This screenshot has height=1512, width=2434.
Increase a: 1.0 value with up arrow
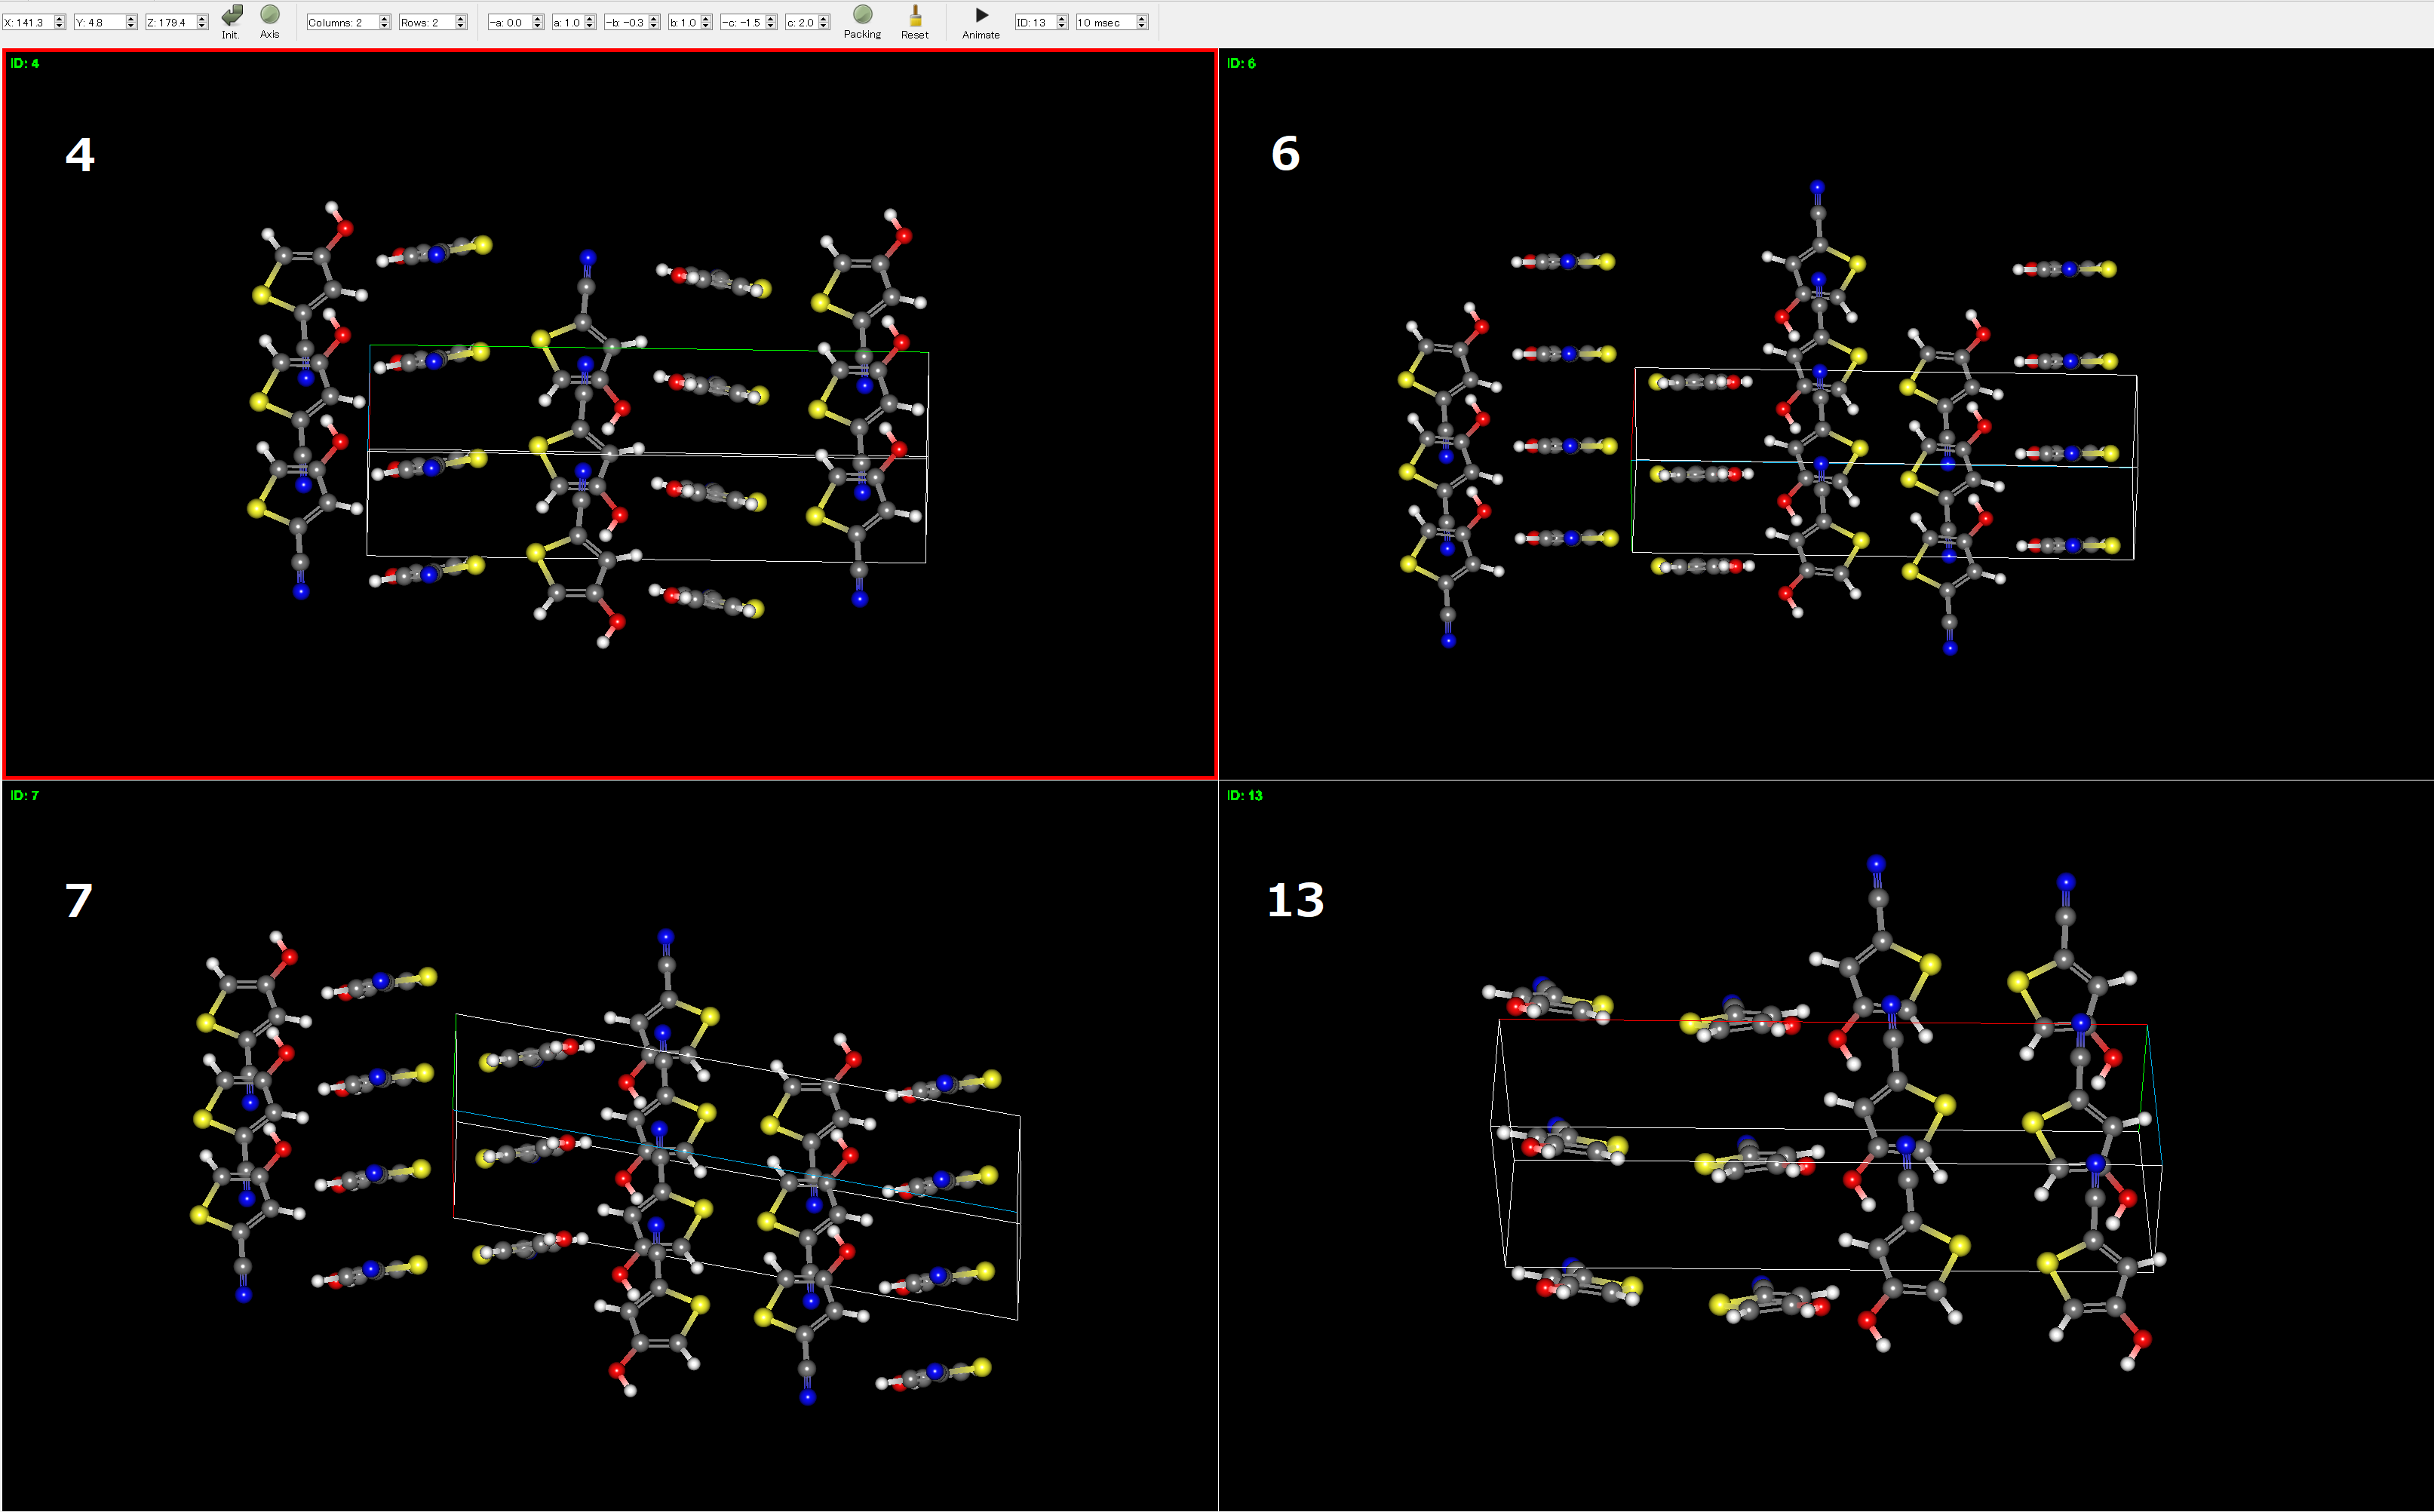coord(590,19)
